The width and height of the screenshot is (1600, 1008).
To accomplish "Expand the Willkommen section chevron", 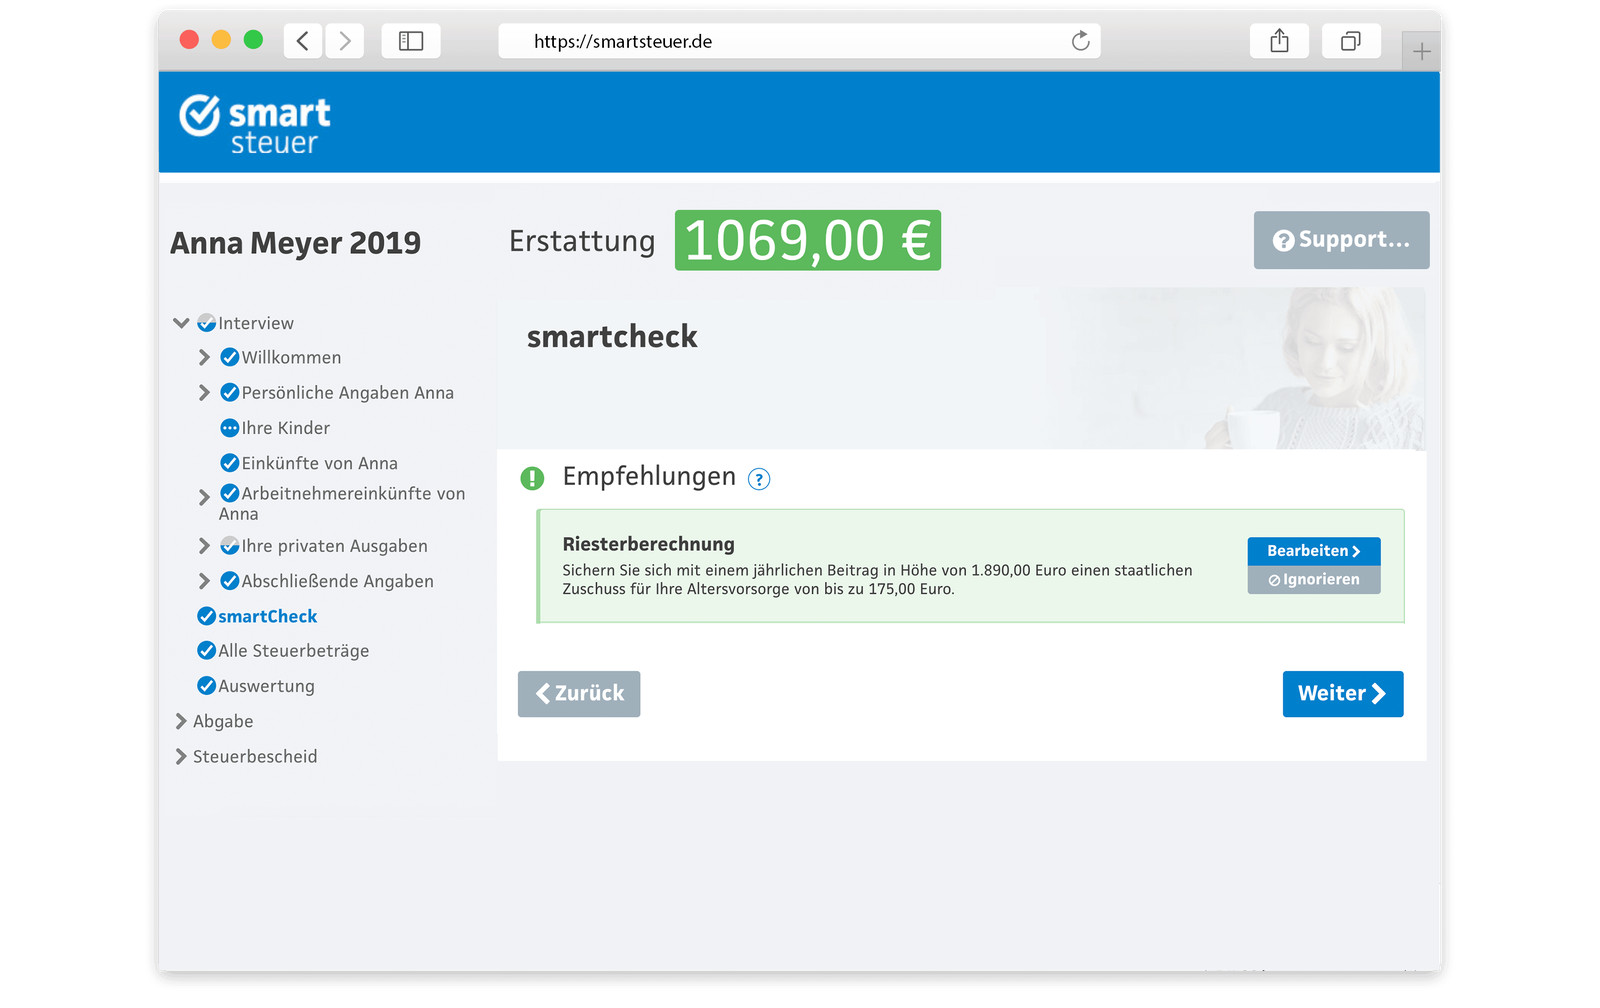I will click(x=204, y=357).
